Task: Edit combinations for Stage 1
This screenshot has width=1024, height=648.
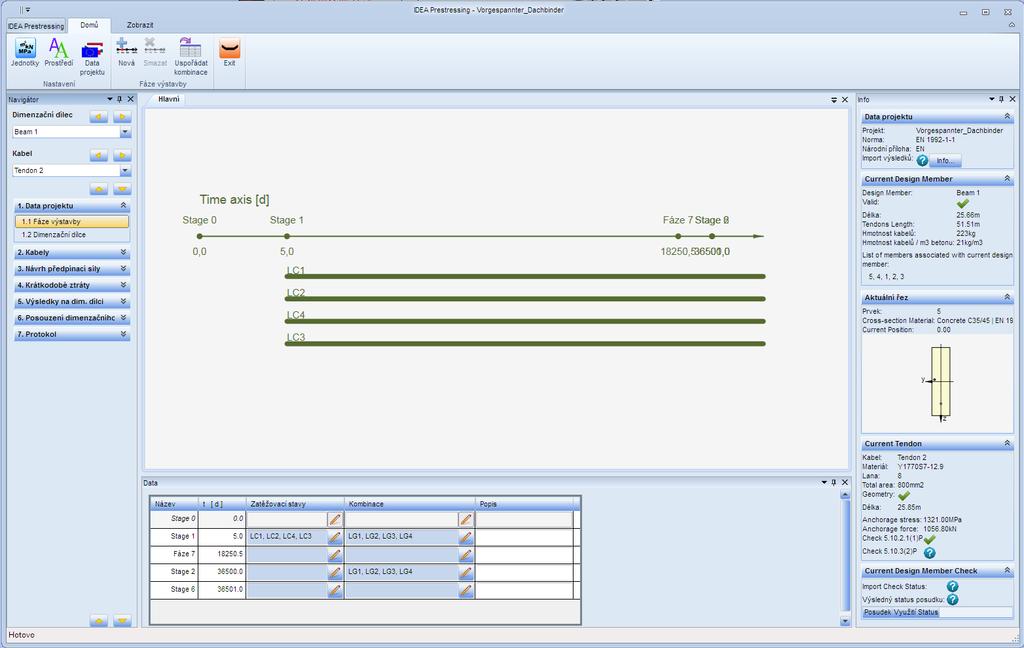Action: [x=466, y=537]
